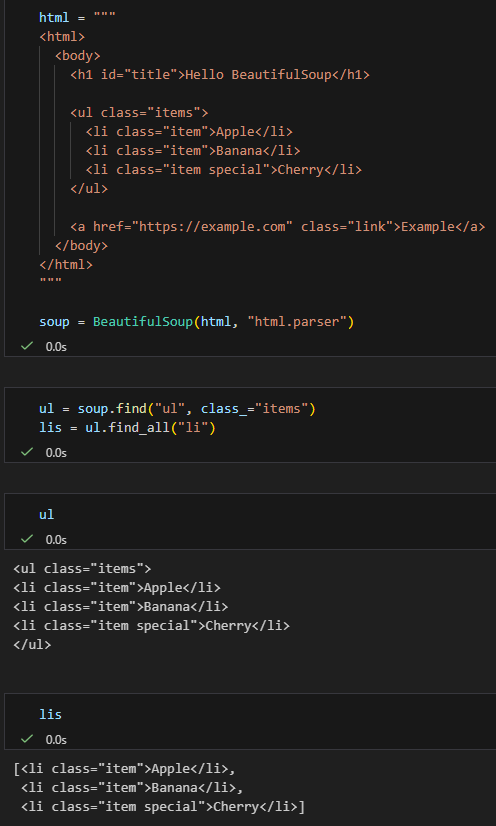The image size is (496, 826).
Task: Click the green checkmark under the html cell
Action: [x=26, y=346]
